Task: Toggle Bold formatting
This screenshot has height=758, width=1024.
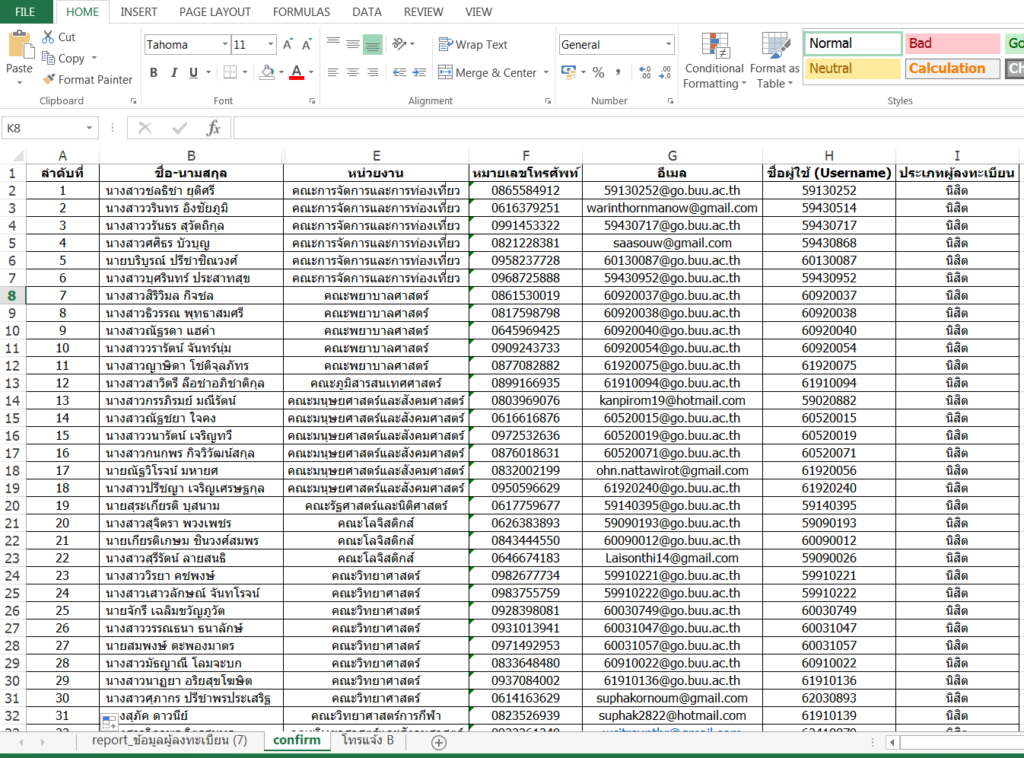Action: pyautogui.click(x=154, y=73)
